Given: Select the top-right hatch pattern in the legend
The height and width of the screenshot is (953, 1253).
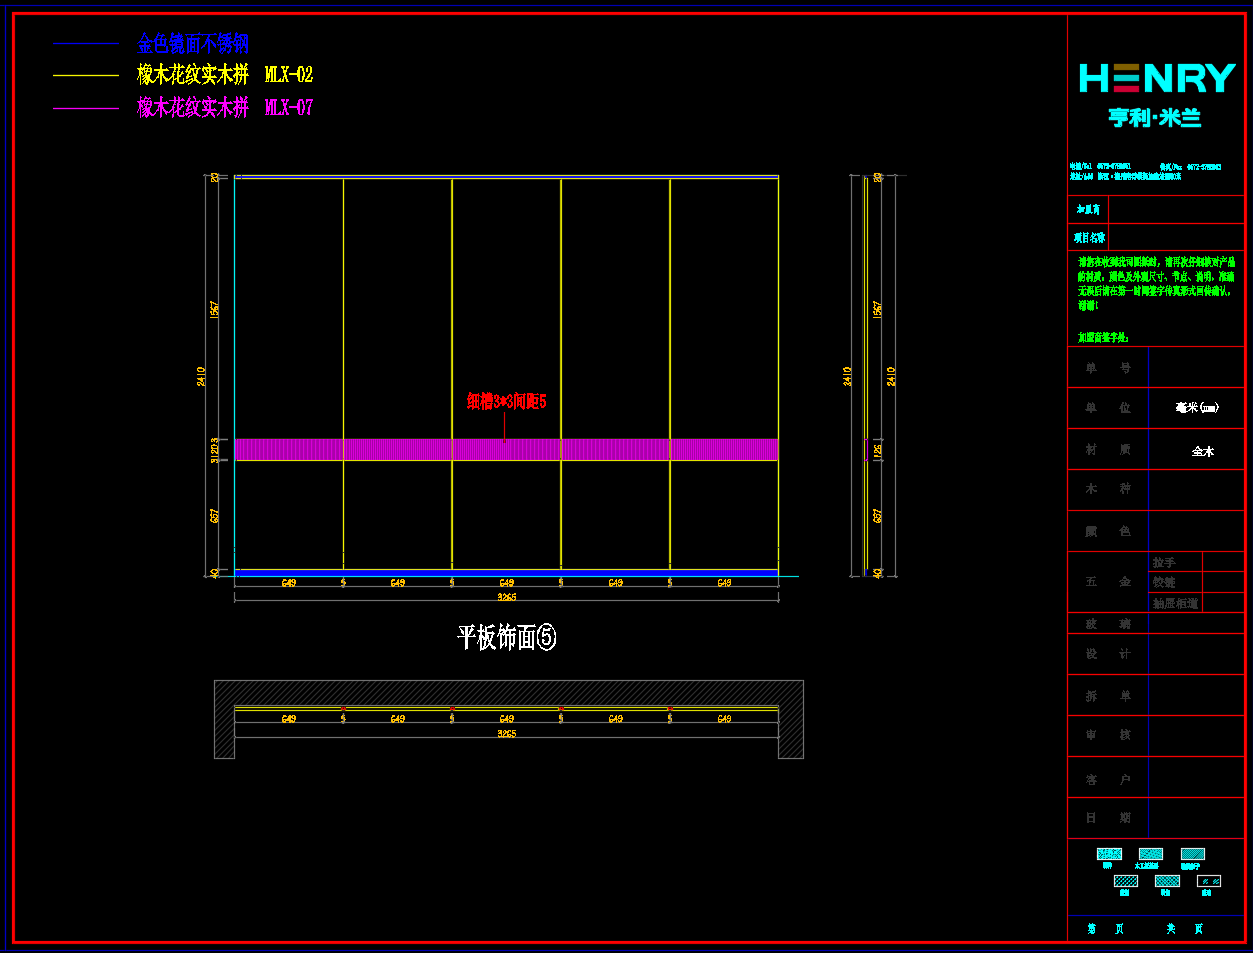Looking at the screenshot, I should pos(1192,854).
